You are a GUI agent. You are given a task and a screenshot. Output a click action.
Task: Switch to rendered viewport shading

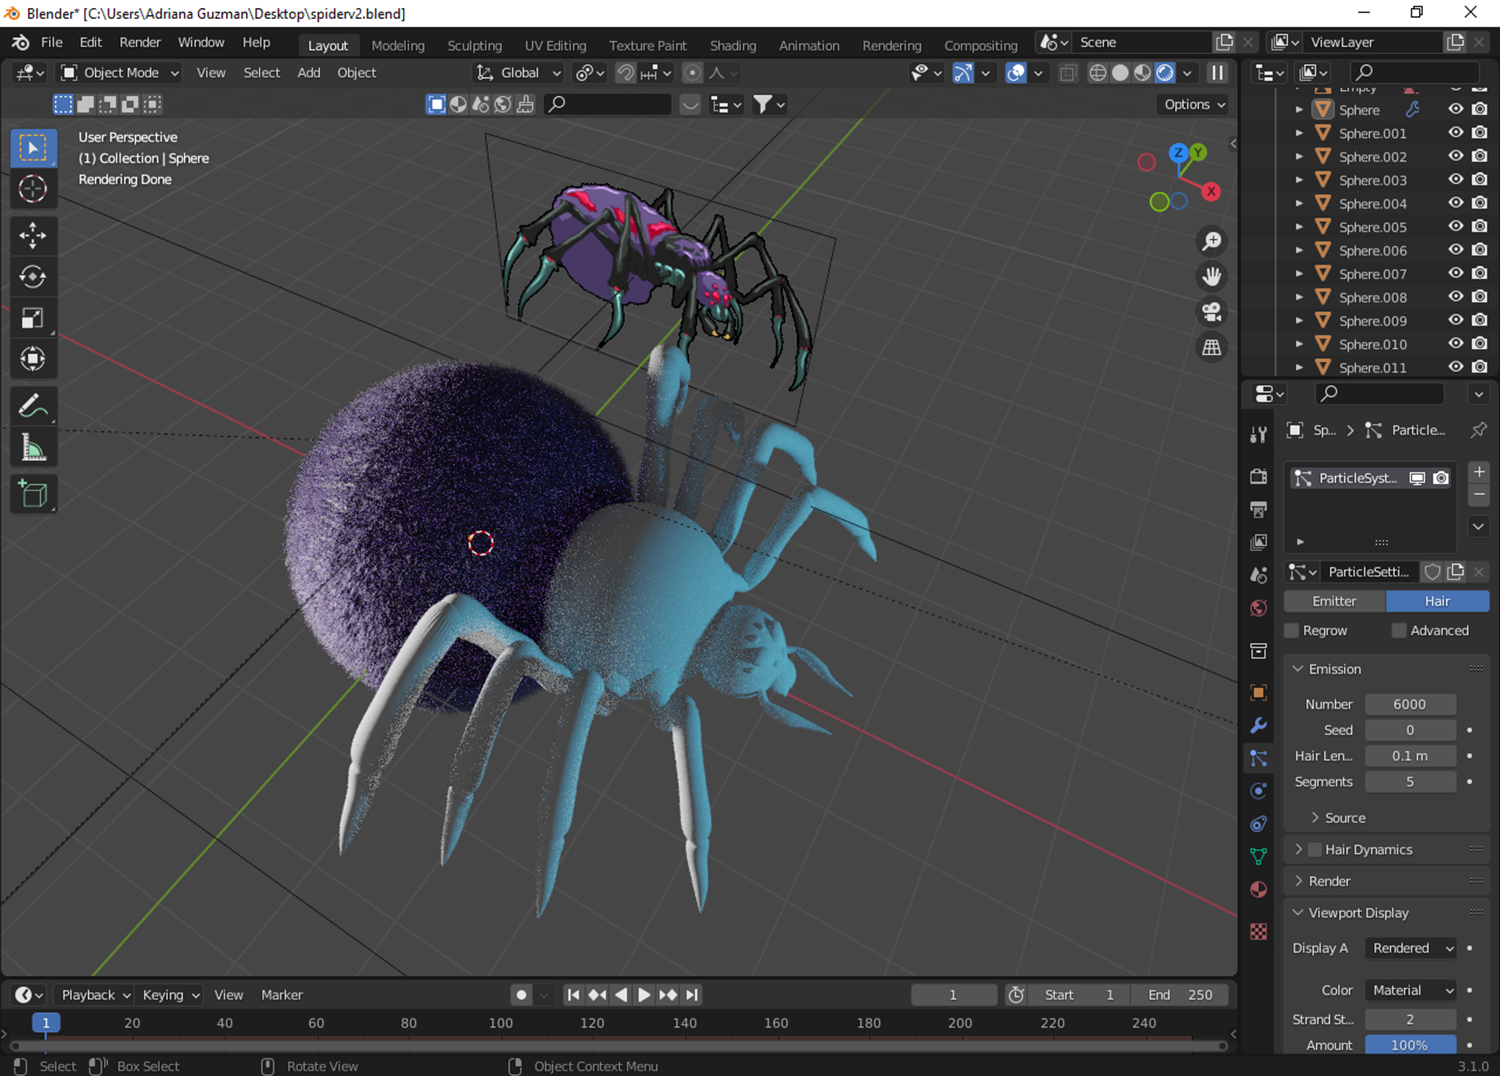pos(1165,73)
